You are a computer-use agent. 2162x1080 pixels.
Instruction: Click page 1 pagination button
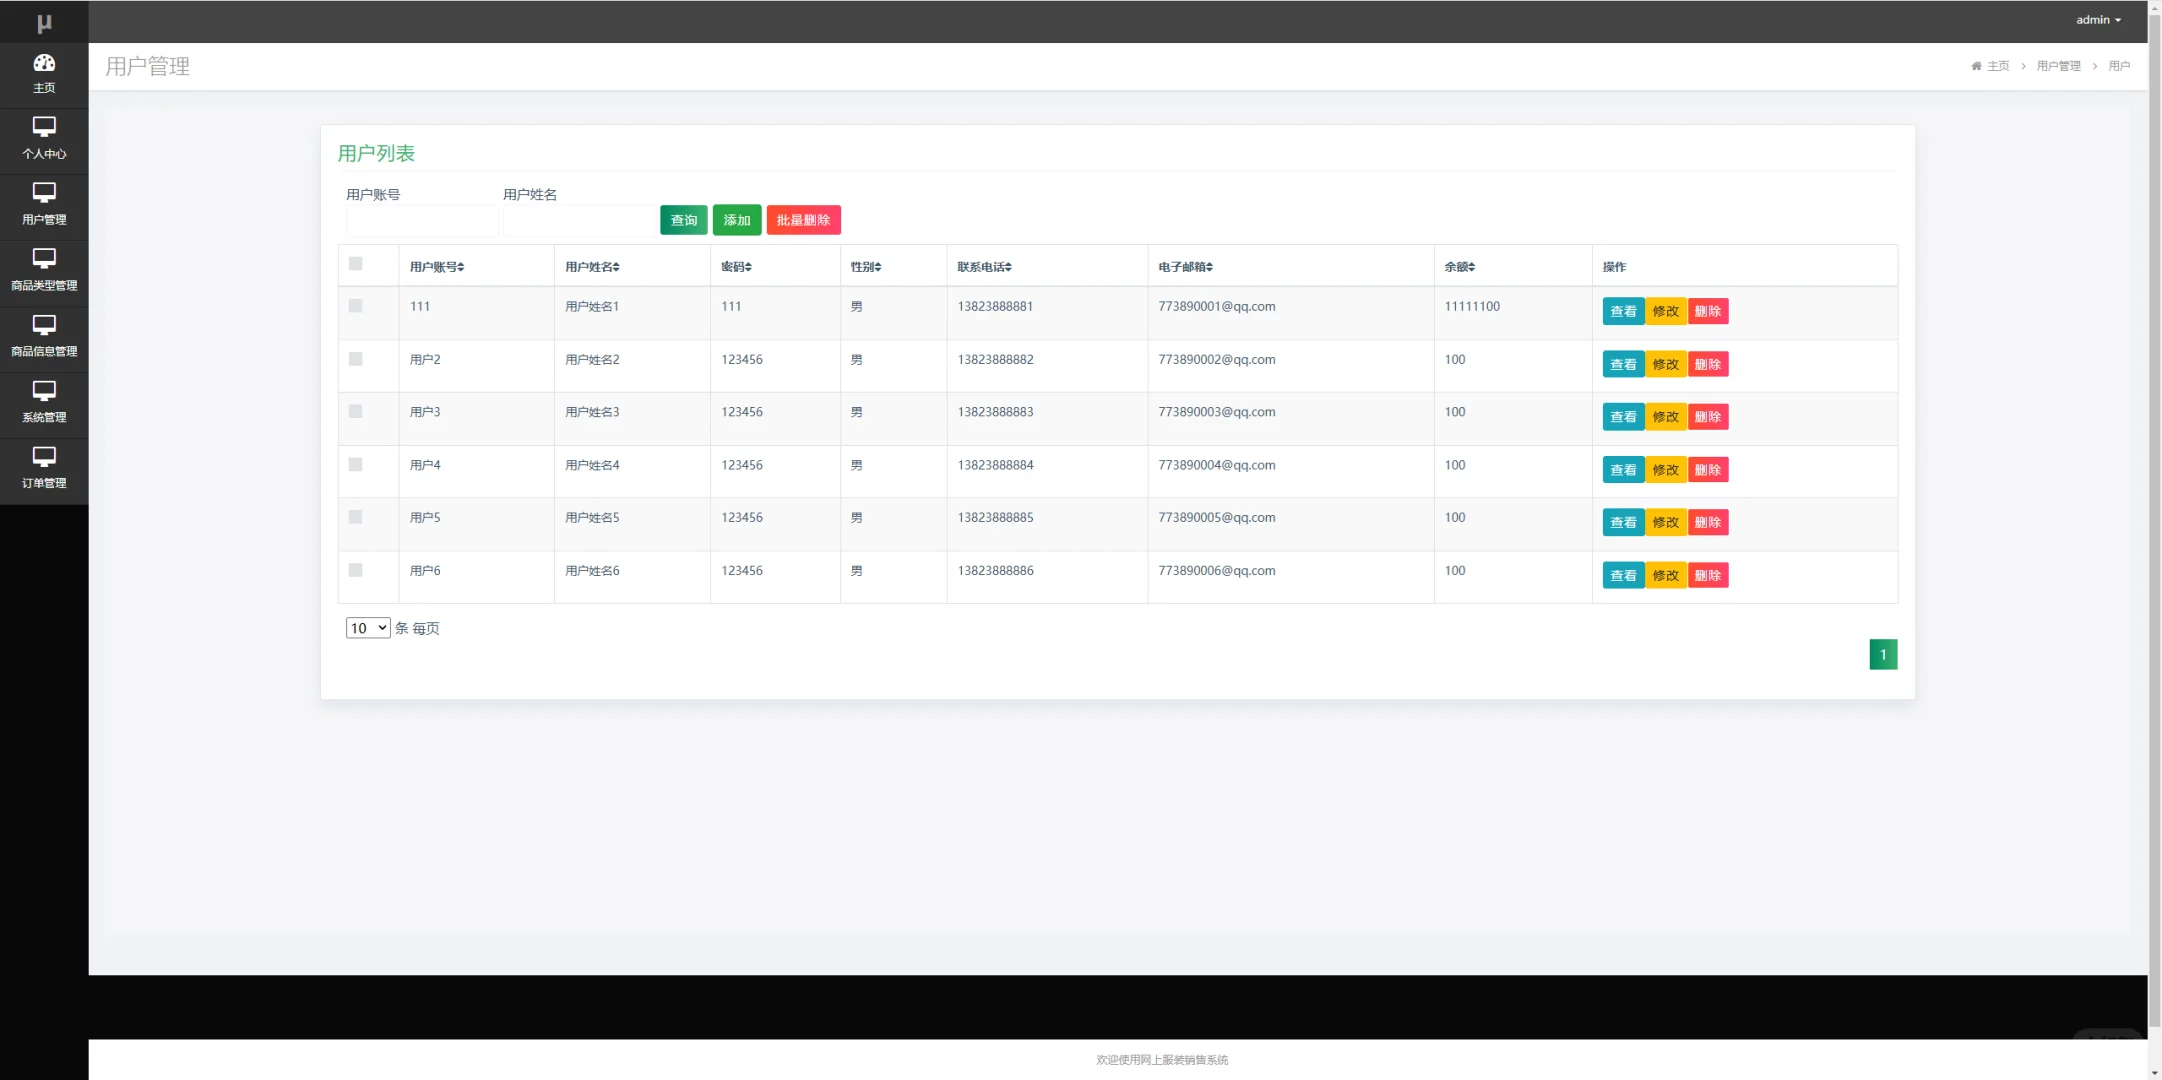point(1882,655)
